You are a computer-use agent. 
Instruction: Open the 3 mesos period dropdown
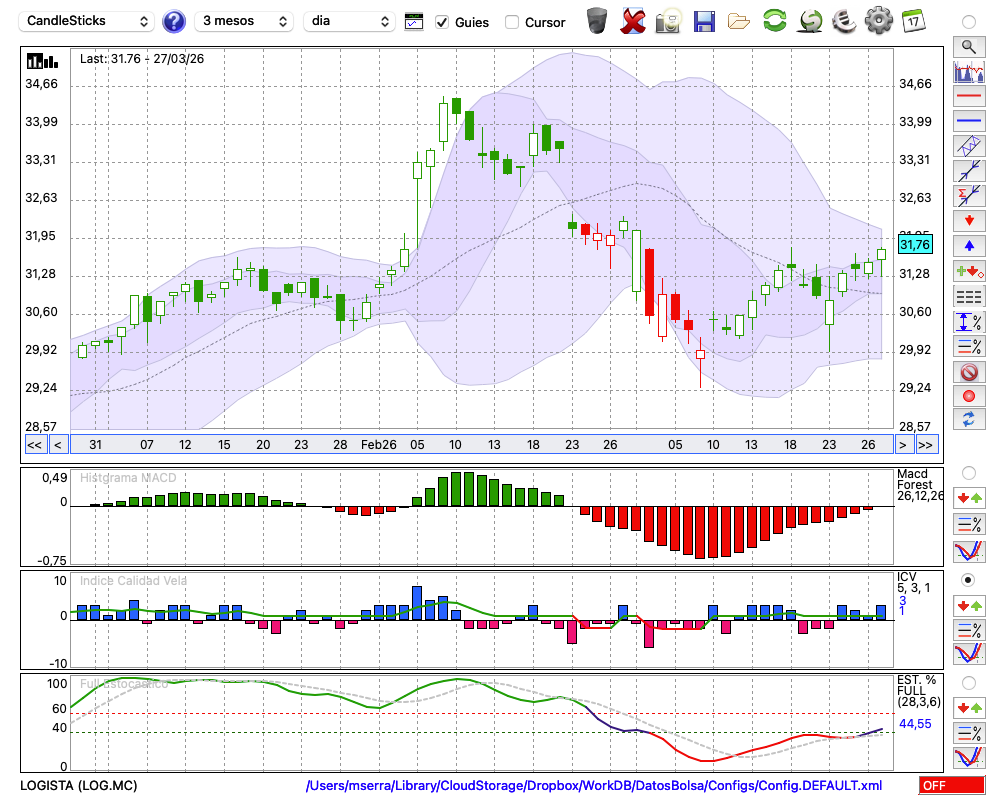[244, 21]
